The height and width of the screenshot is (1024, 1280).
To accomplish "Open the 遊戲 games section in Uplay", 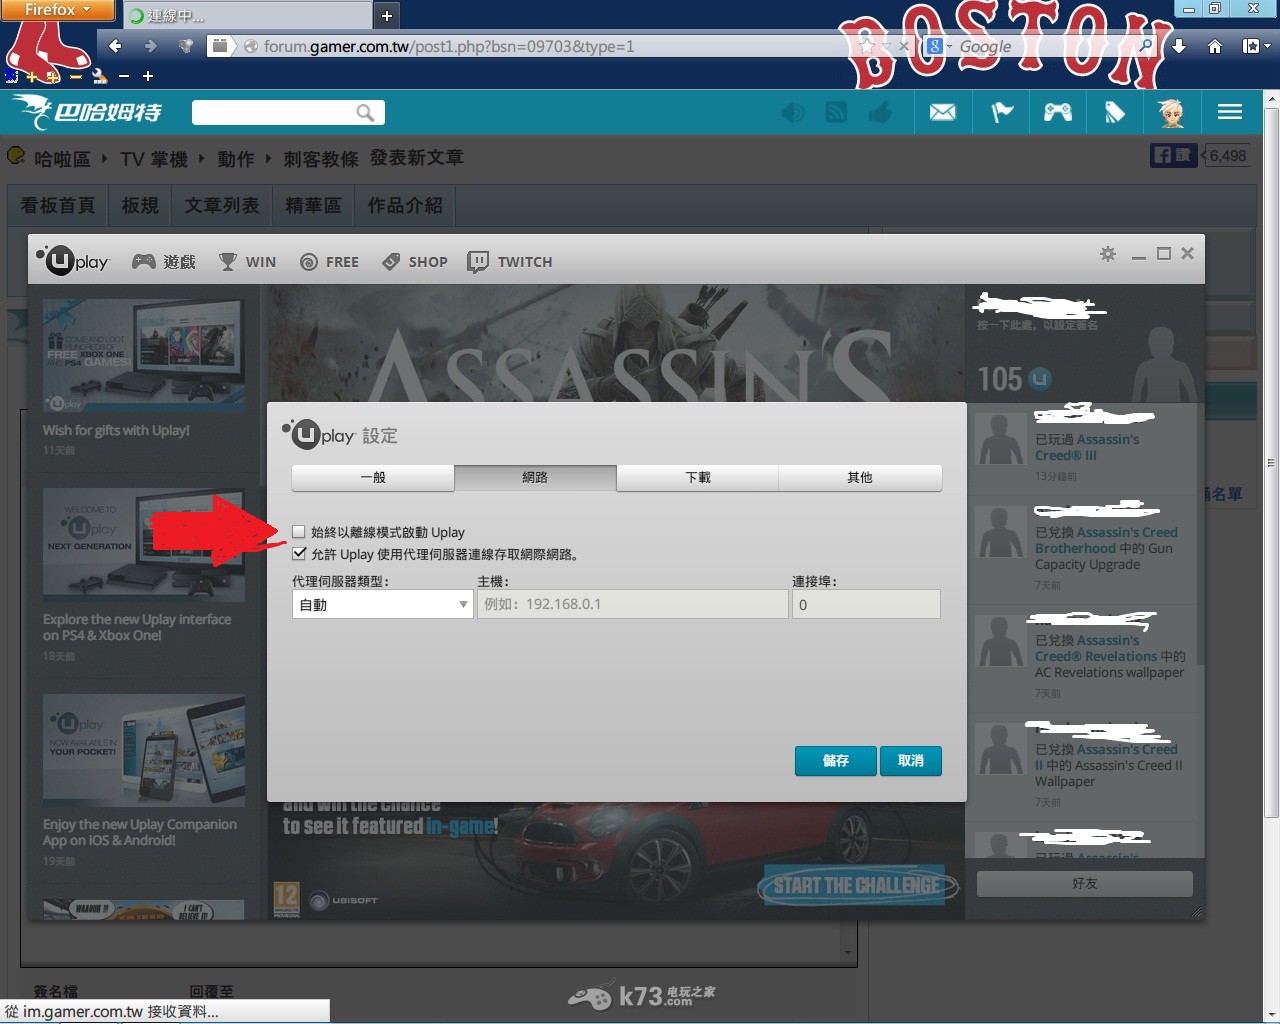I will pos(164,262).
